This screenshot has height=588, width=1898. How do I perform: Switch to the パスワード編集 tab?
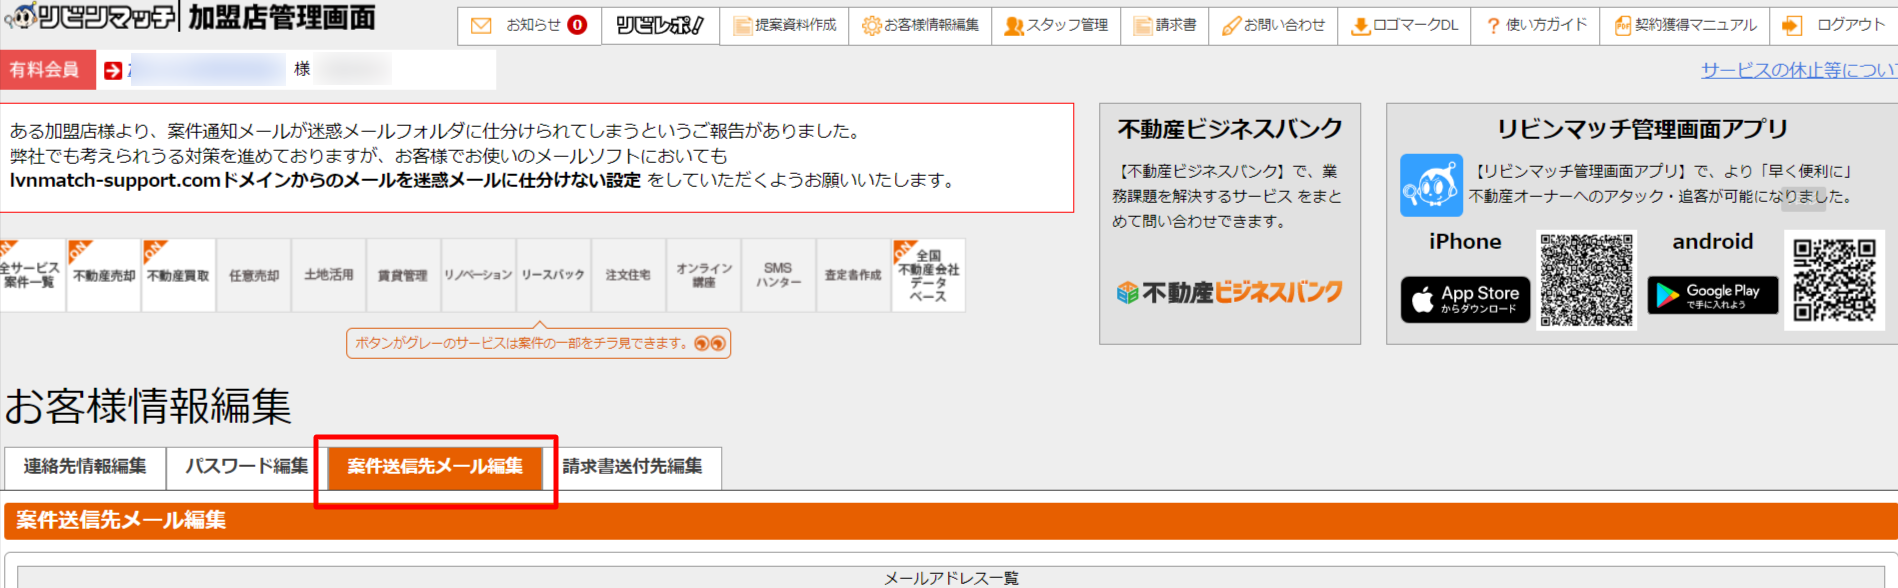(x=246, y=467)
